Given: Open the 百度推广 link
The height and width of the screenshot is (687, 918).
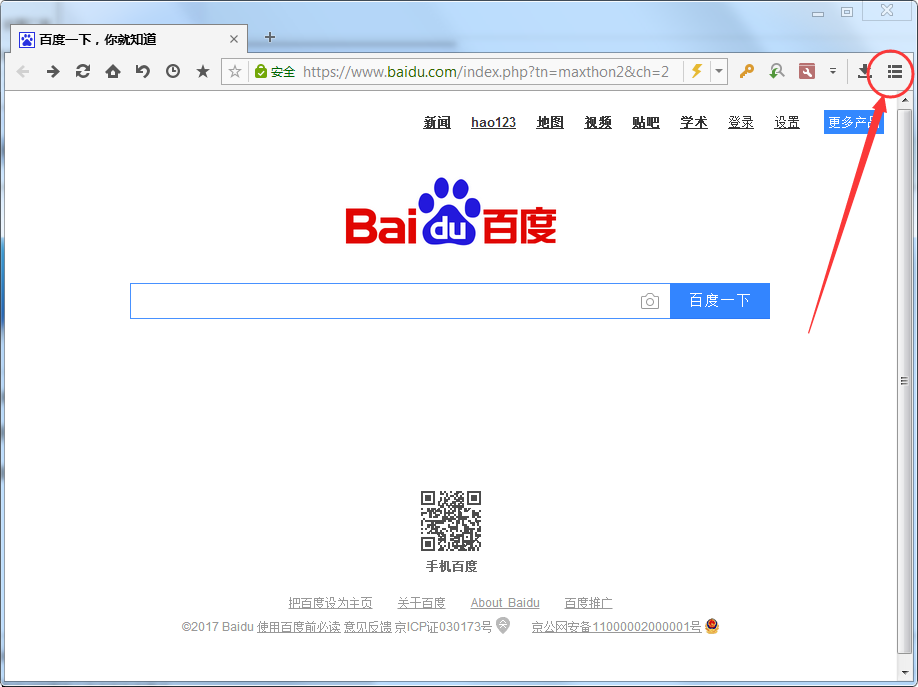Looking at the screenshot, I should pyautogui.click(x=588, y=603).
